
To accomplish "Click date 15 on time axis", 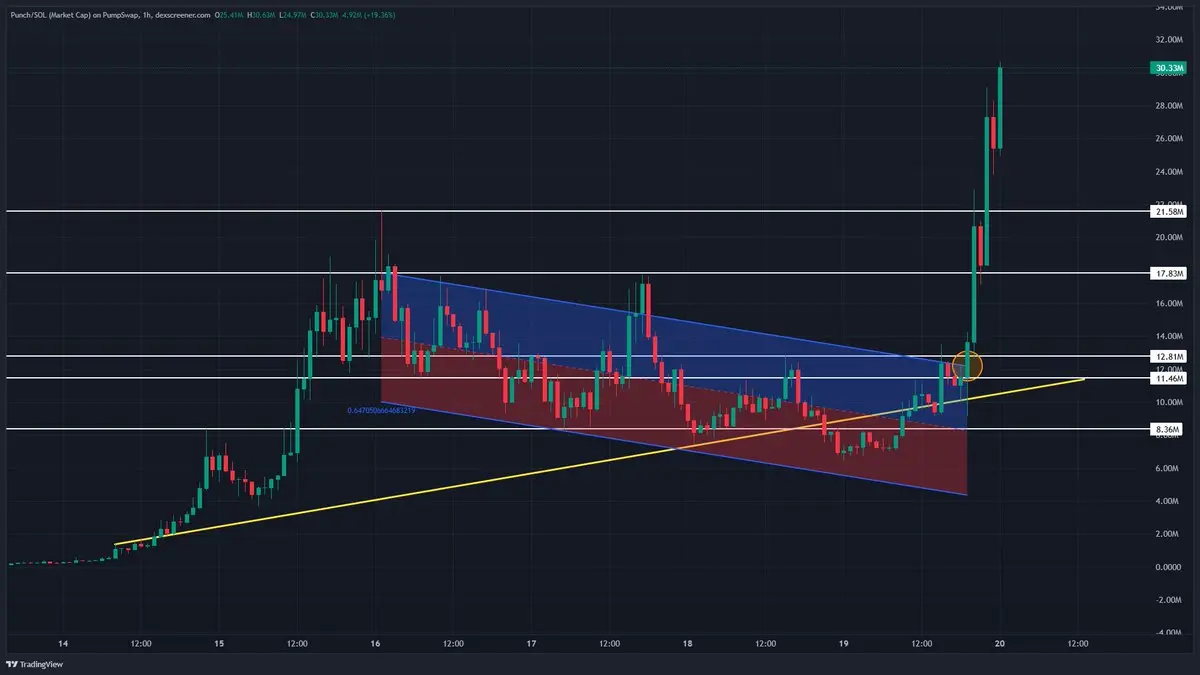I will 219,645.
